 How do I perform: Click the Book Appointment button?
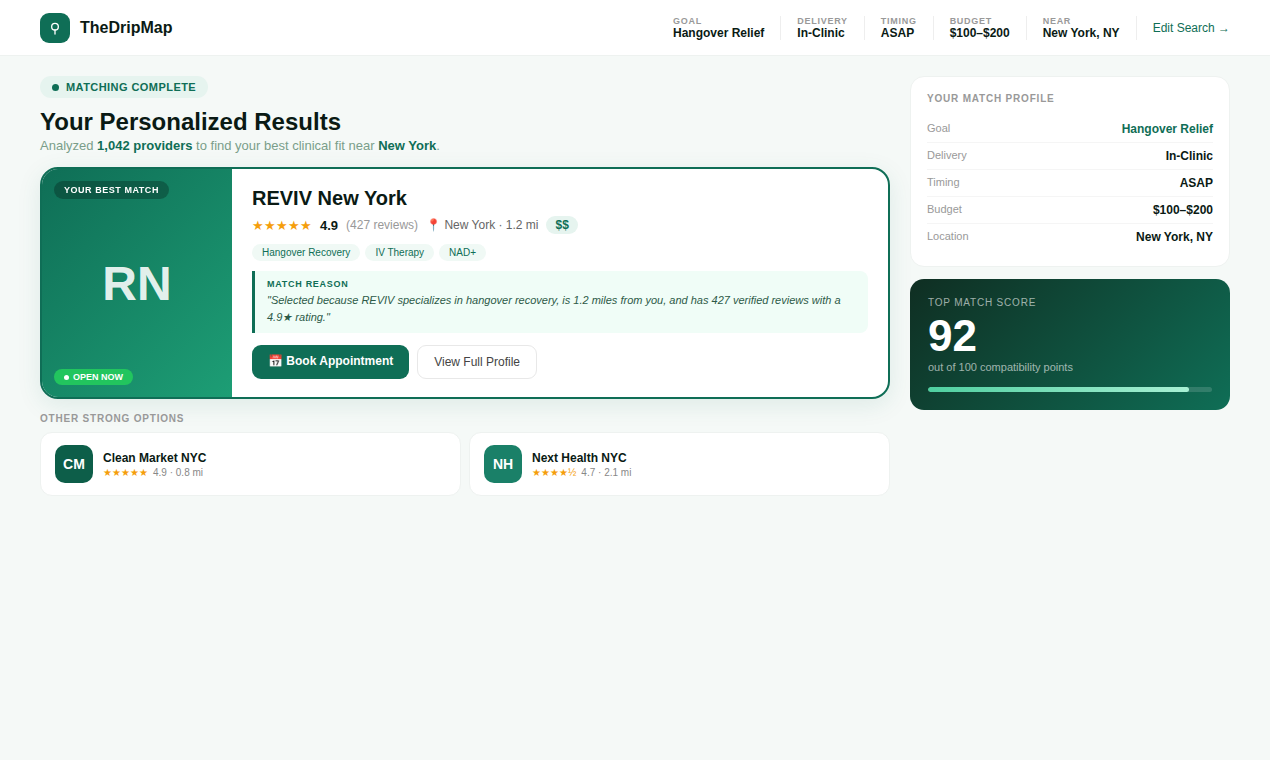(330, 362)
